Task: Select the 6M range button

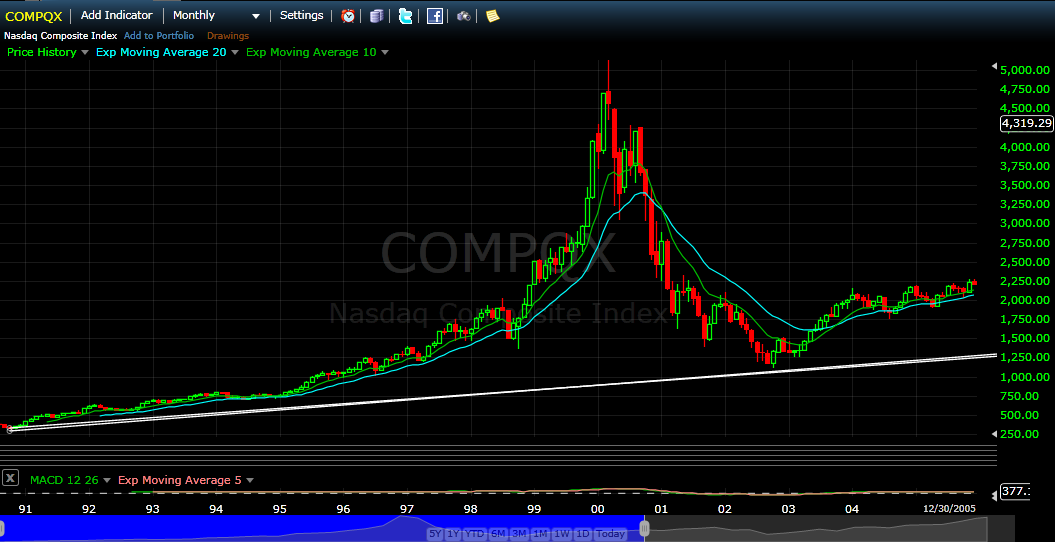Action: [x=498, y=534]
